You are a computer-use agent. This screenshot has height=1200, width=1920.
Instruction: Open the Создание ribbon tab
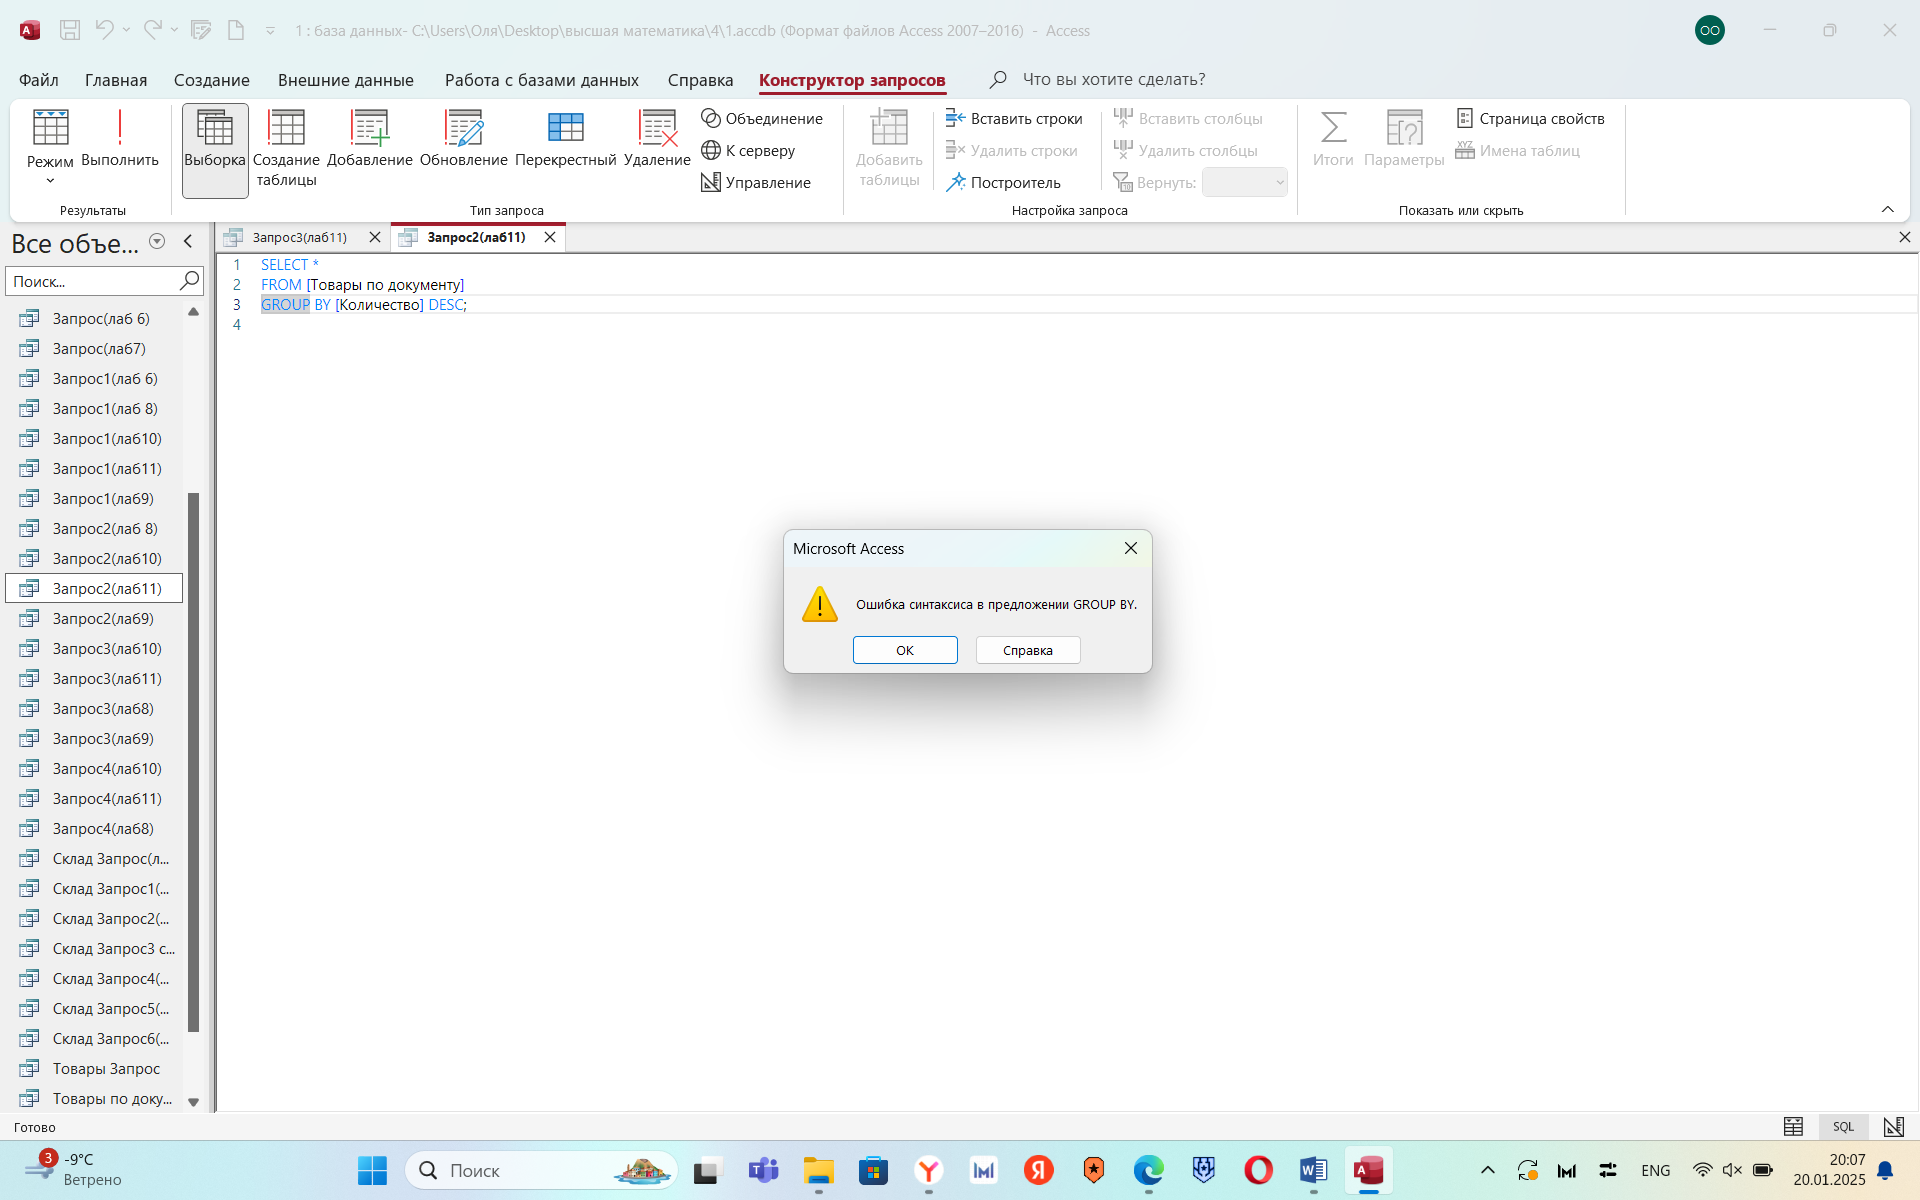(x=212, y=80)
